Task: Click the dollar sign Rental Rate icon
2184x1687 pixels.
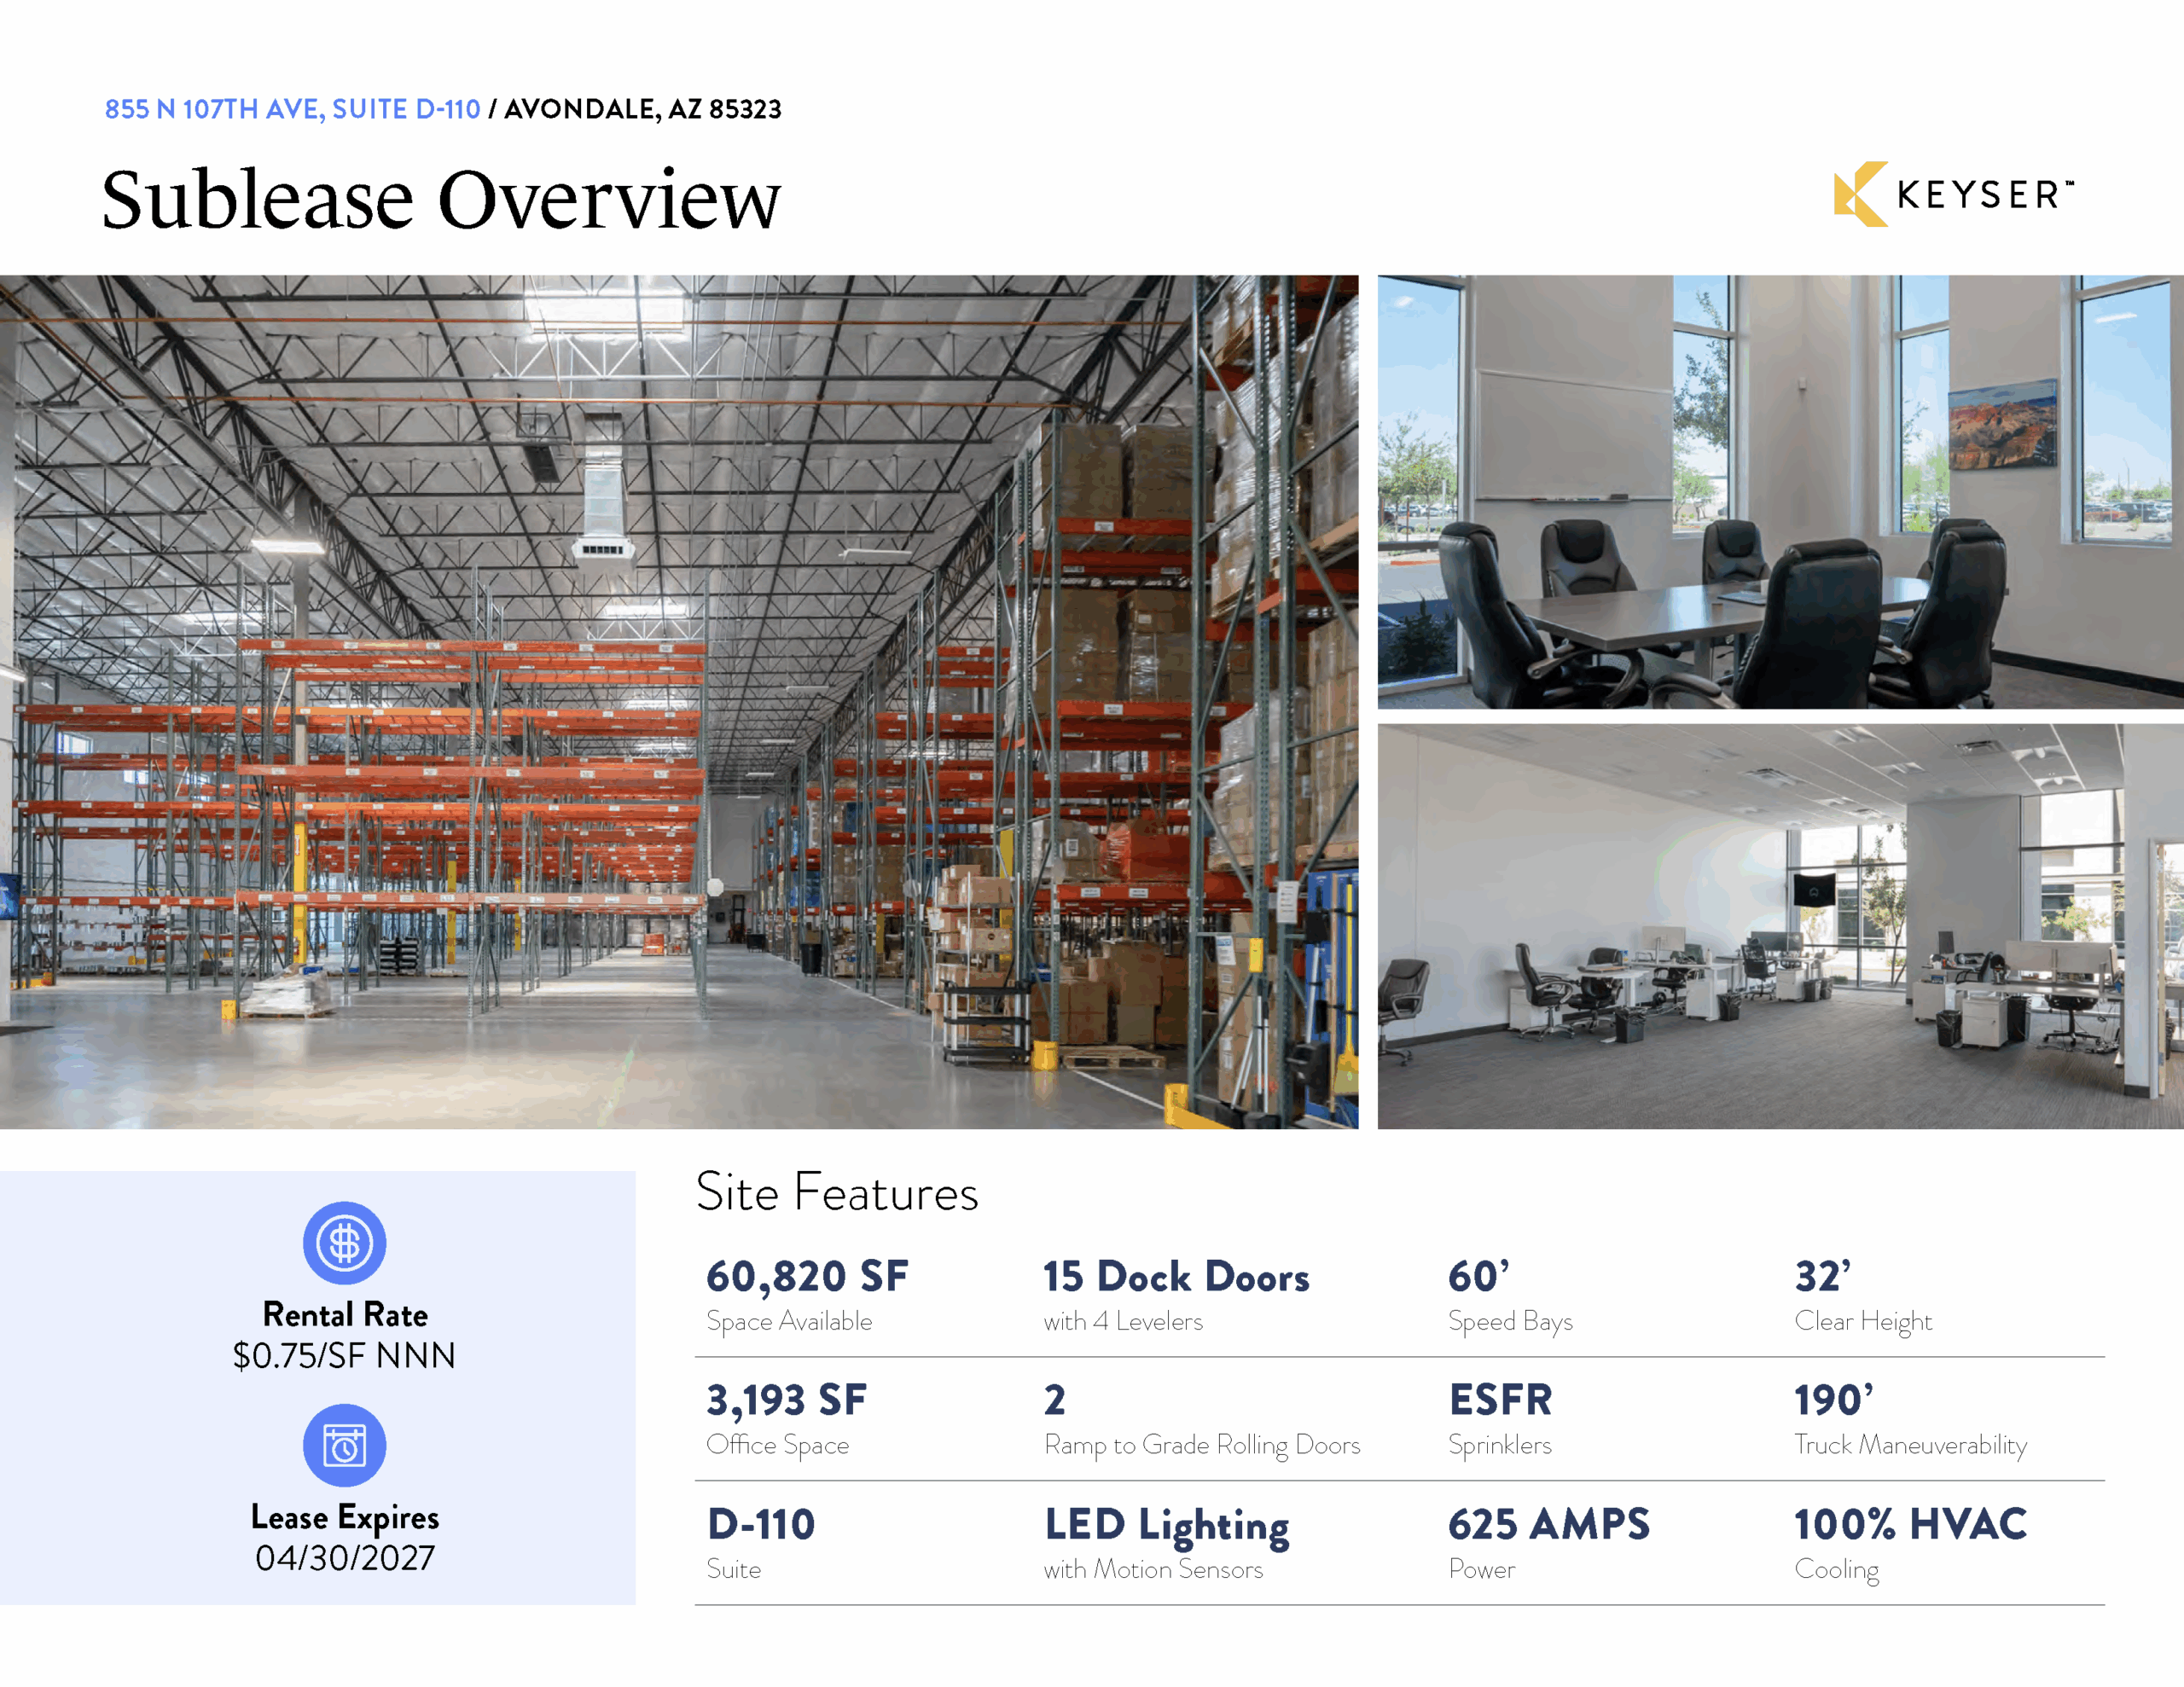Action: [x=344, y=1243]
